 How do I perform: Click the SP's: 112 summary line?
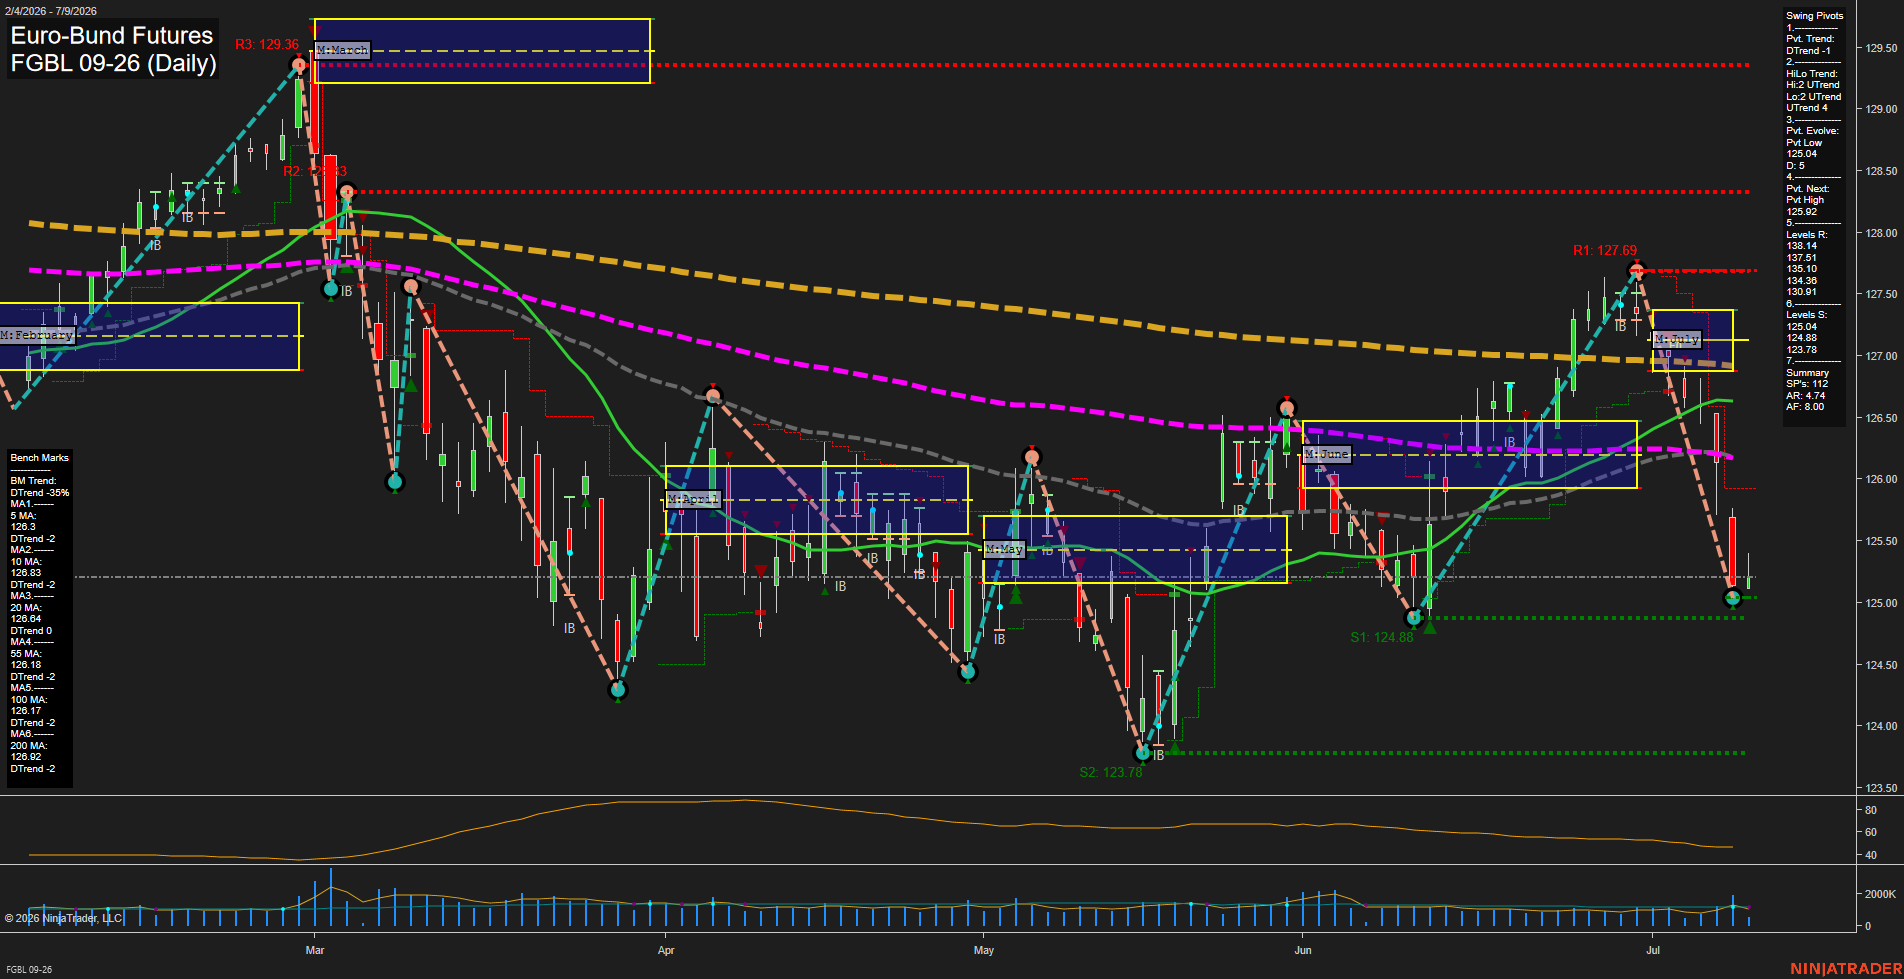1807,384
